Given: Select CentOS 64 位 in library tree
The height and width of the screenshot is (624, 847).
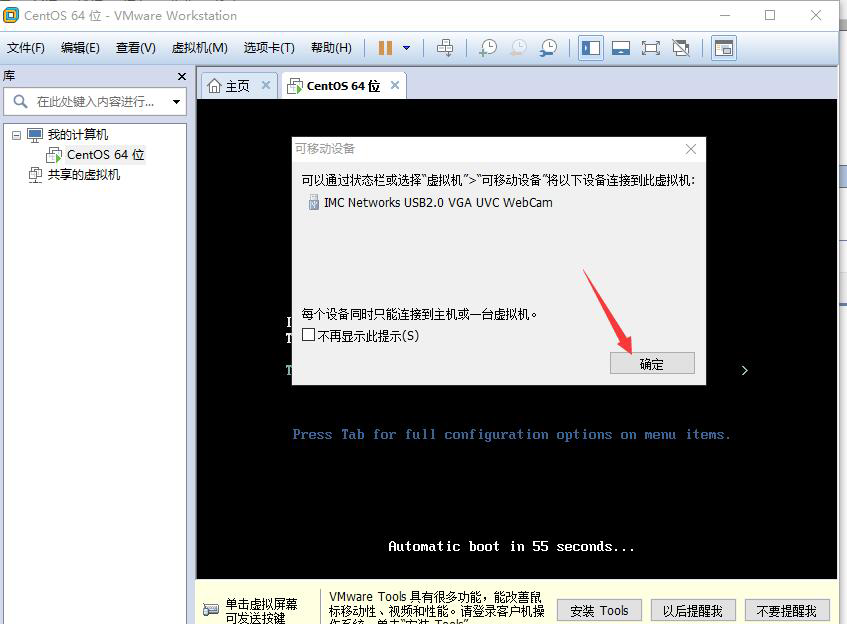Looking at the screenshot, I should click(x=105, y=155).
